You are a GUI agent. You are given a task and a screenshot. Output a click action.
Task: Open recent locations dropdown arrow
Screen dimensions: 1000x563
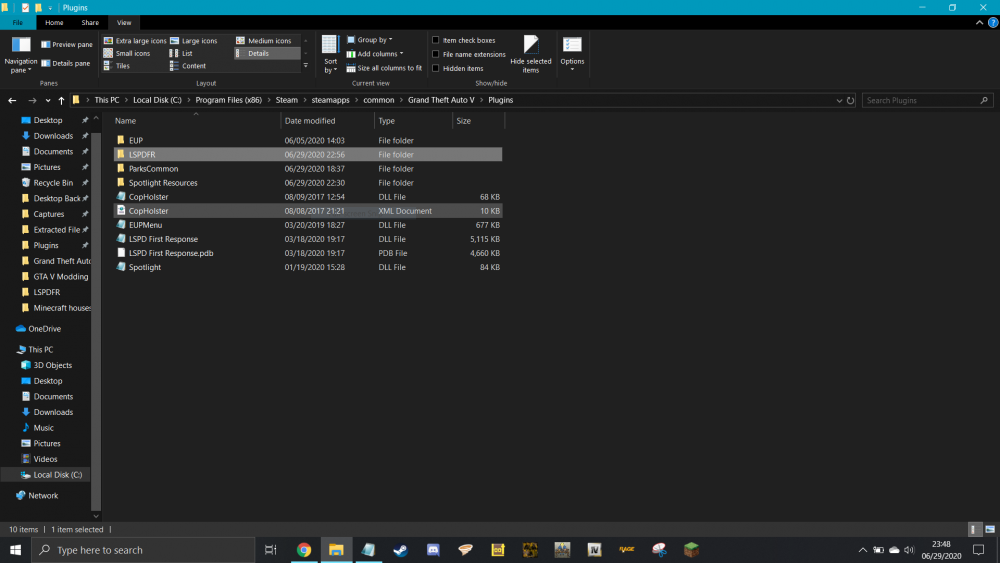tap(48, 100)
